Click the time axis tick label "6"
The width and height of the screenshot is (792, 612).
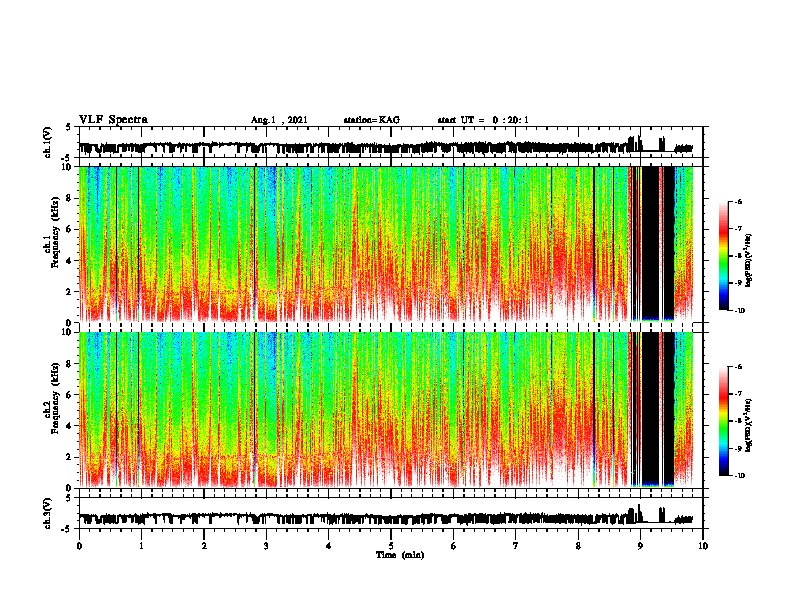pos(453,546)
